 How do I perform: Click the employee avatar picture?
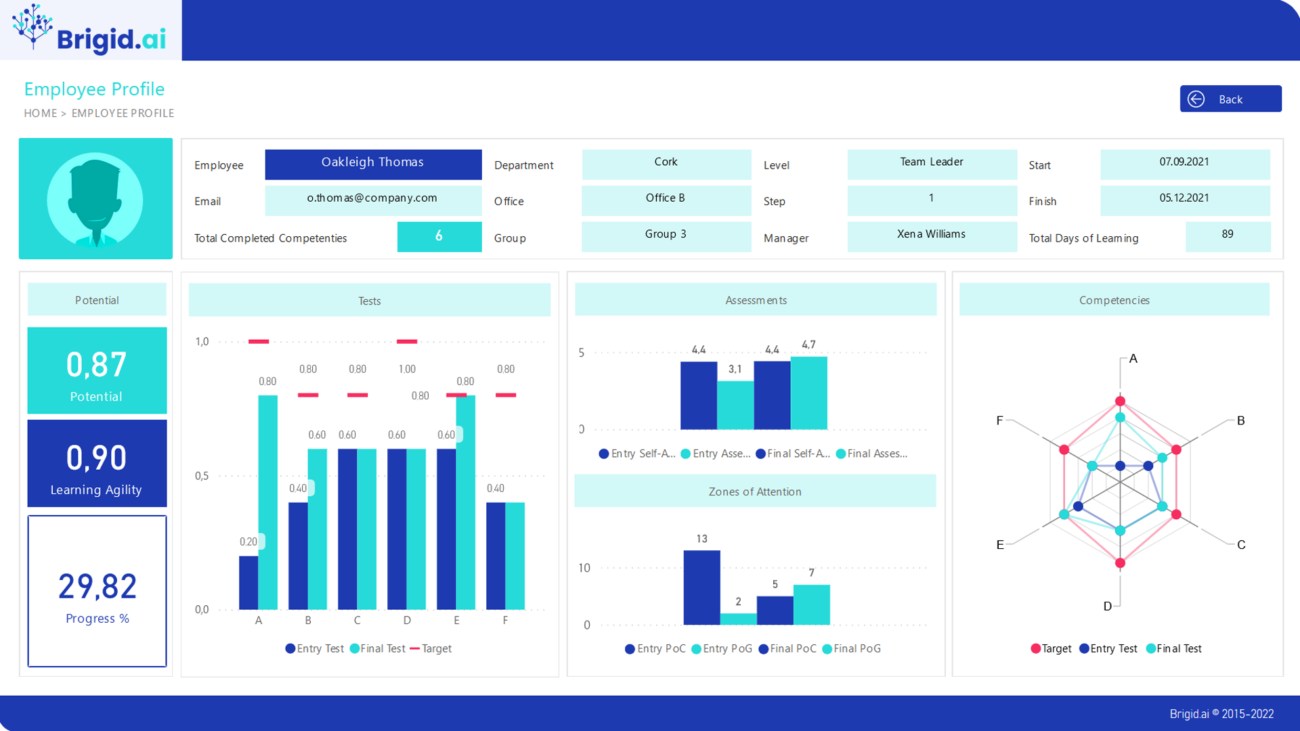pyautogui.click(x=96, y=199)
